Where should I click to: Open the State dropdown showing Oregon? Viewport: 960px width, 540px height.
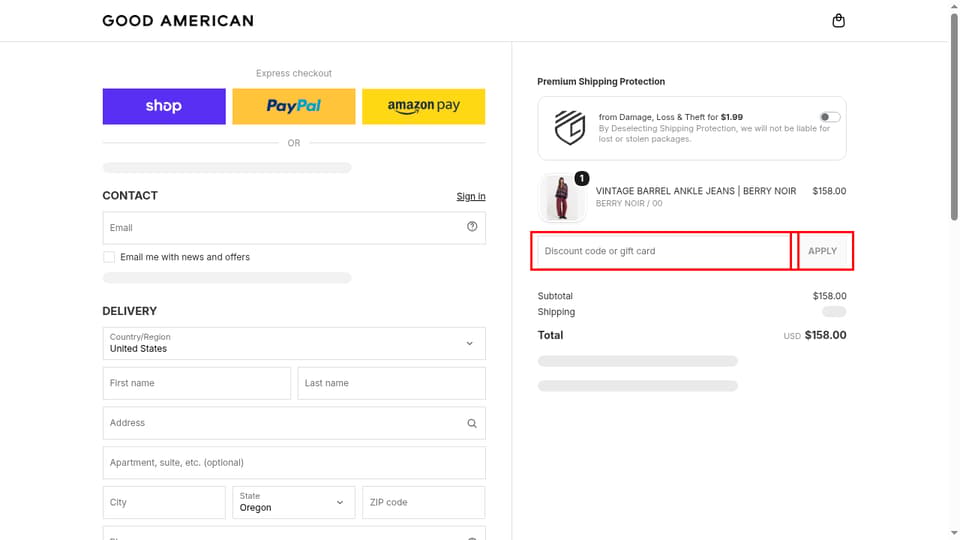click(x=294, y=502)
